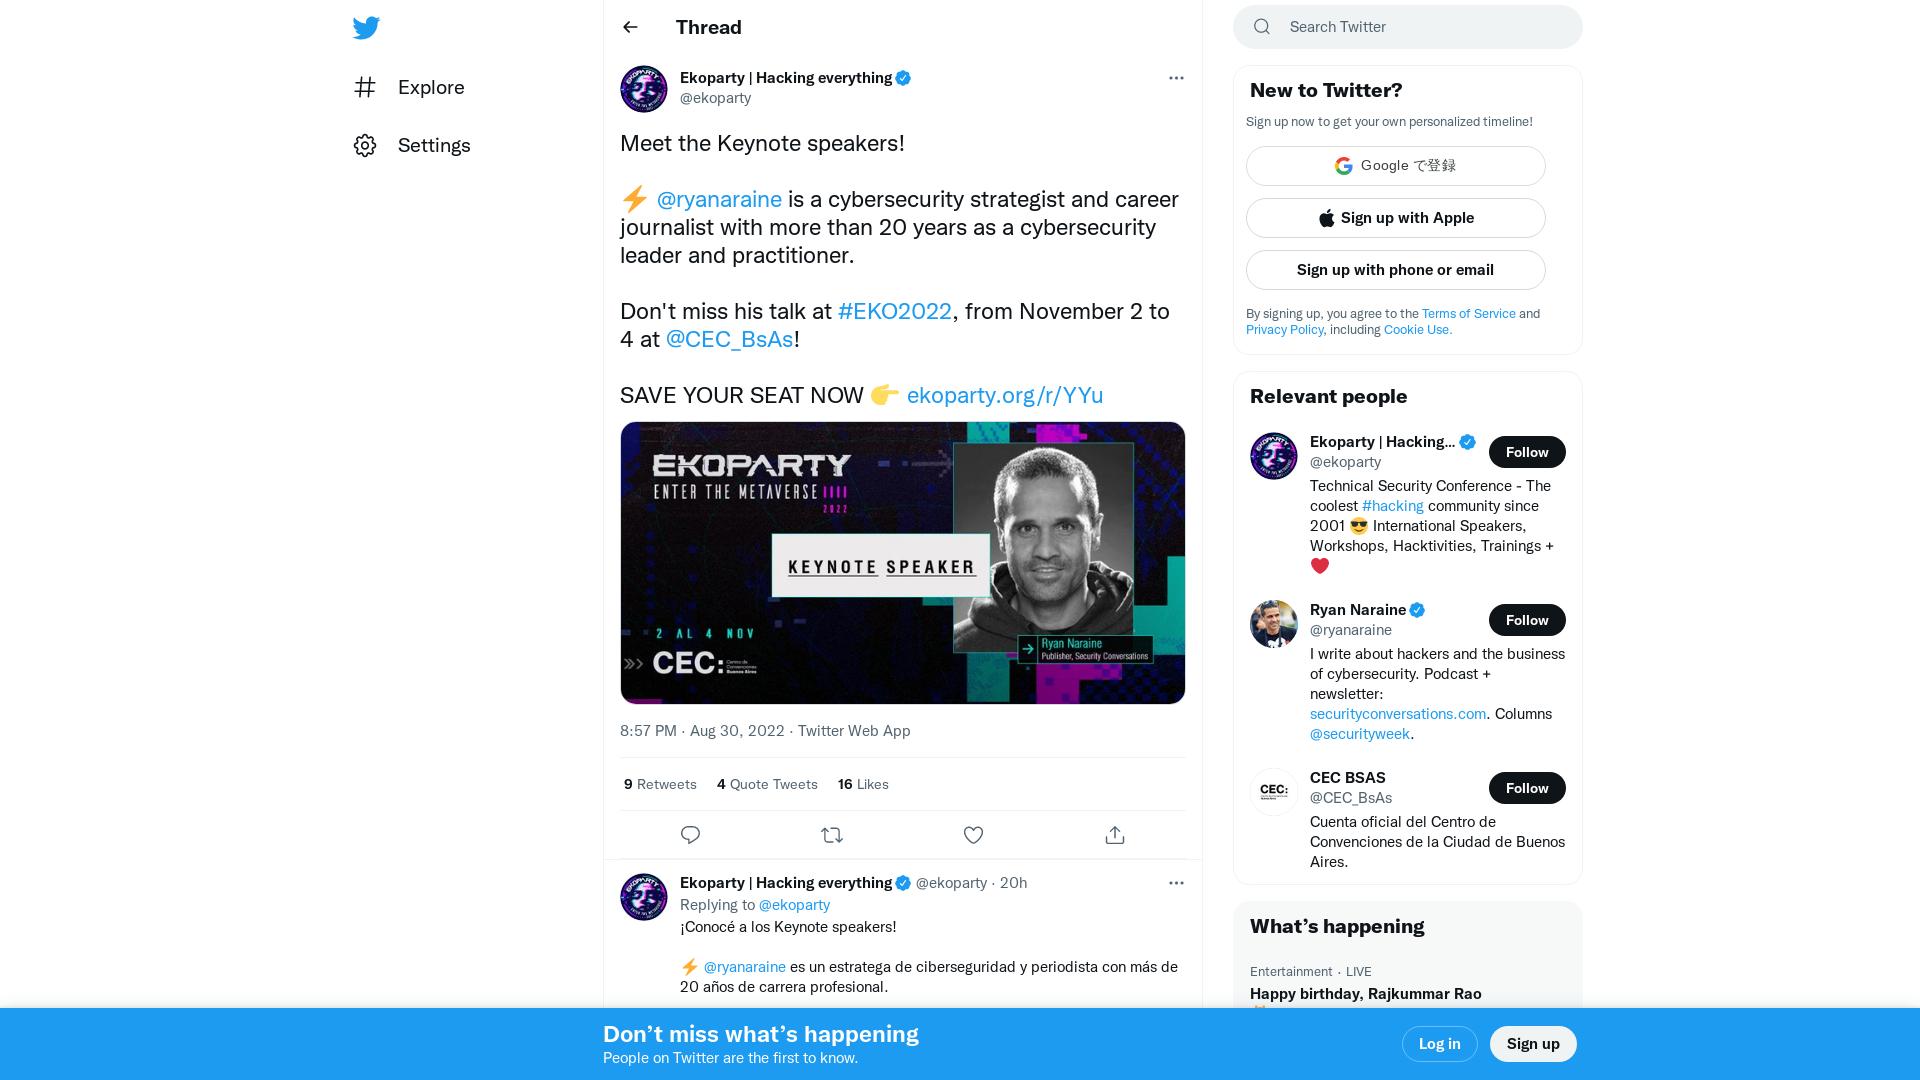This screenshot has width=1920, height=1080.
Task: Select the Explore hashtag icon
Action: pos(366,88)
